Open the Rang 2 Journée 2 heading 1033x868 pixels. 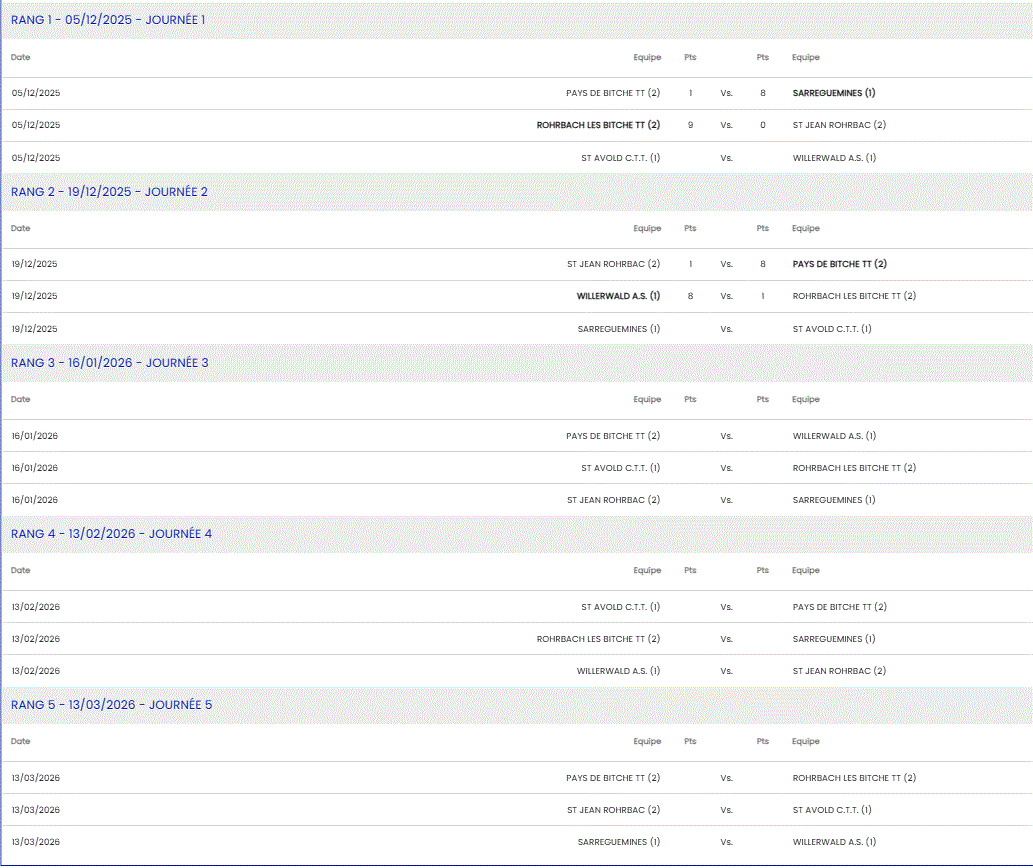click(109, 191)
